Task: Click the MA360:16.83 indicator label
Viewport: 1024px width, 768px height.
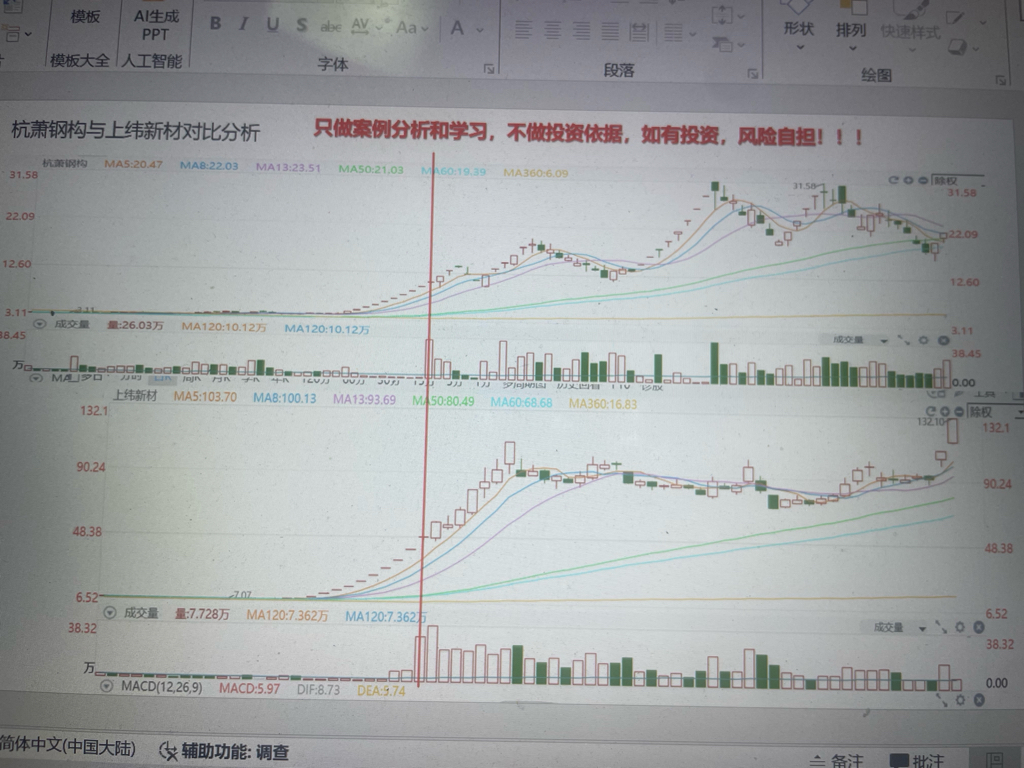Action: click(x=603, y=404)
